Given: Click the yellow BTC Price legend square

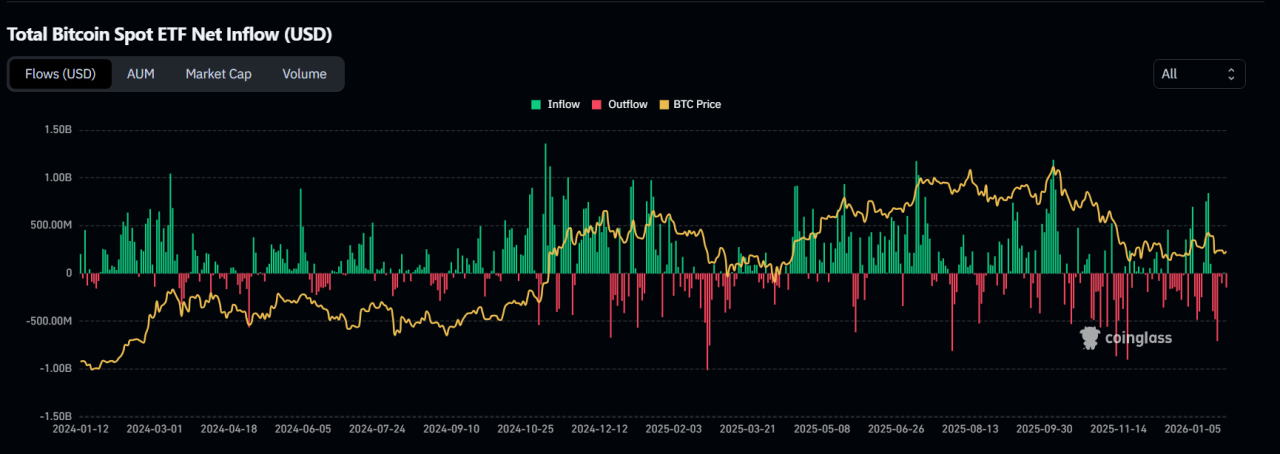Looking at the screenshot, I should (x=663, y=104).
